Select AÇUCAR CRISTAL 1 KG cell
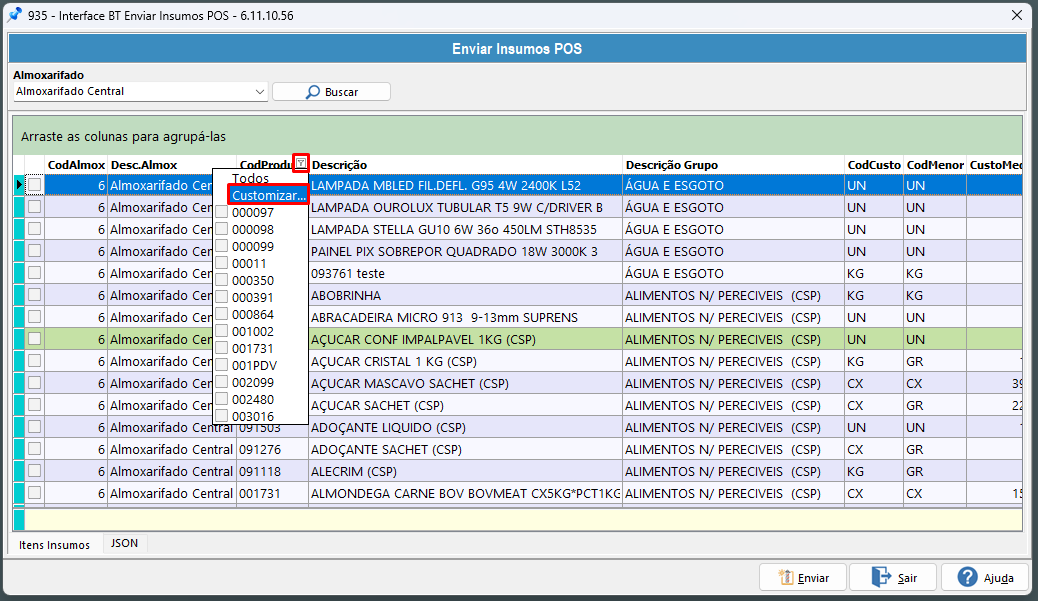1038x601 pixels. (x=465, y=361)
